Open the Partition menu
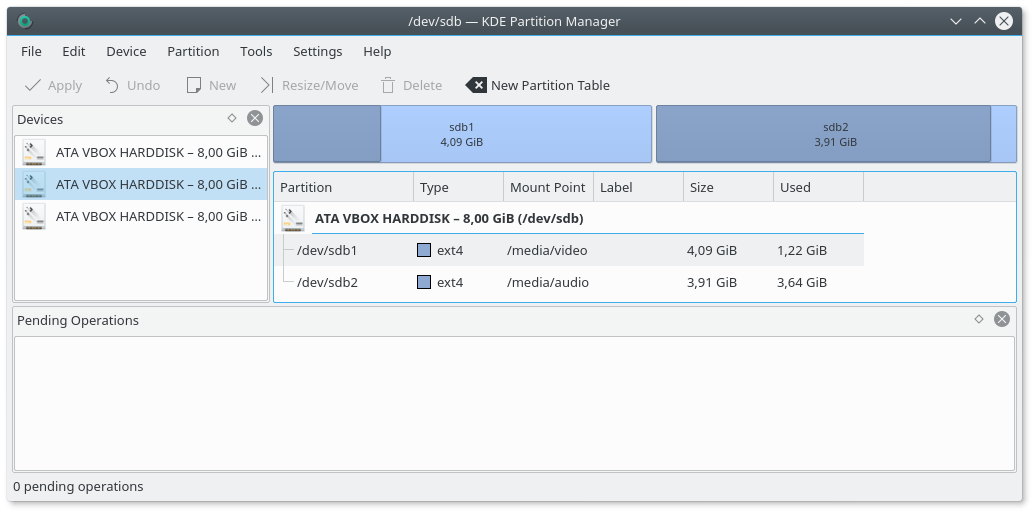This screenshot has height=514, width=1035. [193, 51]
